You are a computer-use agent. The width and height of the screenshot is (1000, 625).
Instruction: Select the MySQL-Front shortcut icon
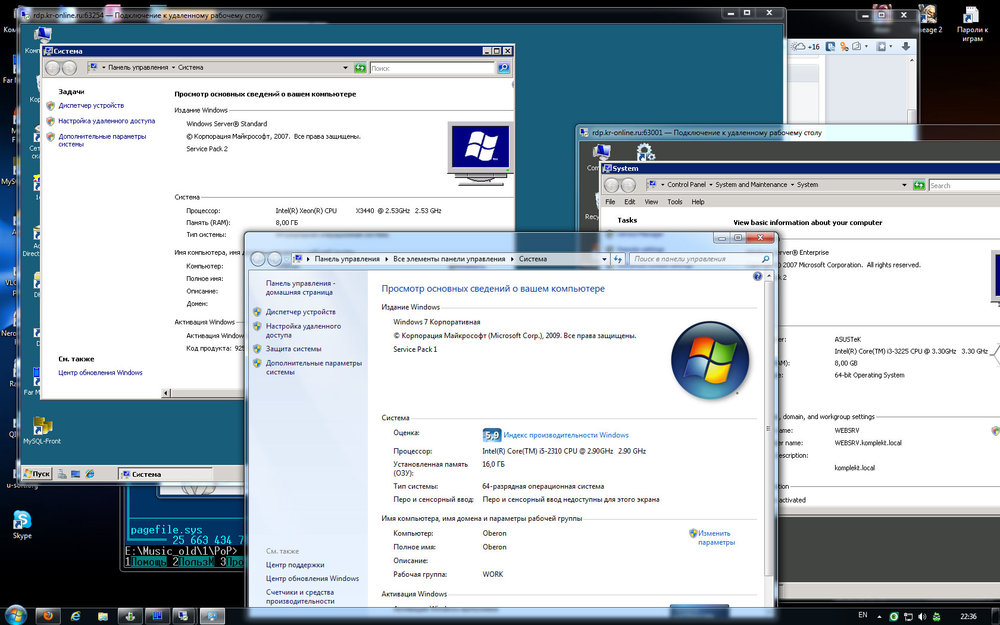pos(42,427)
